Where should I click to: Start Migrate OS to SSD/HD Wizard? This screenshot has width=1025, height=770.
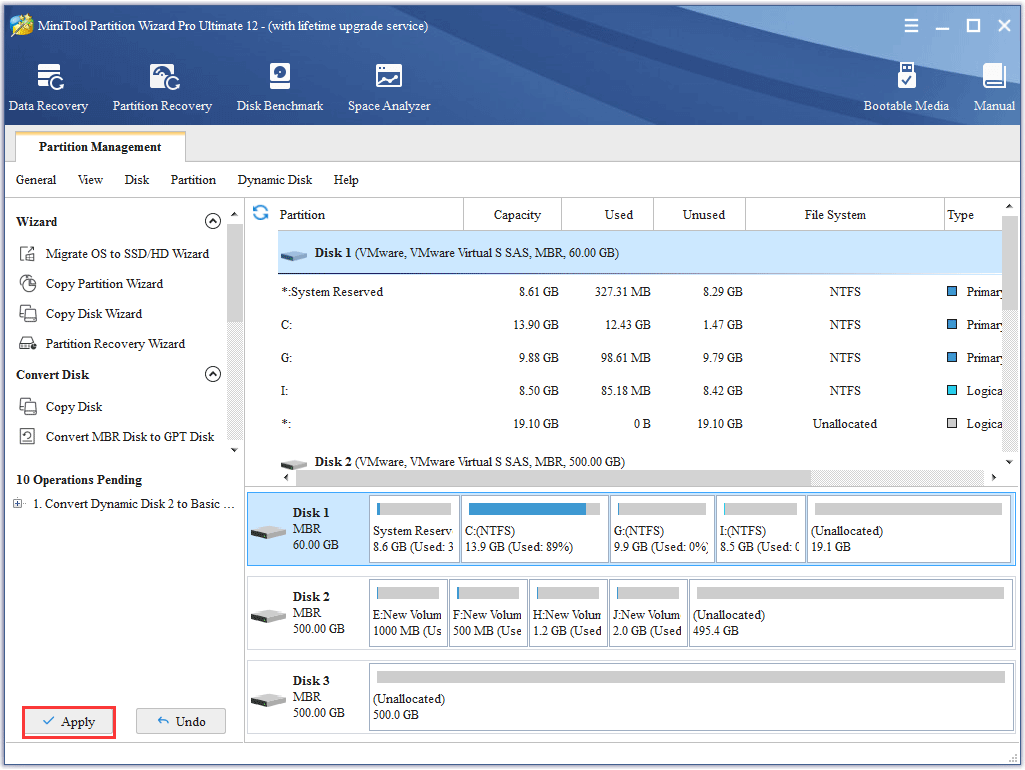coord(114,254)
